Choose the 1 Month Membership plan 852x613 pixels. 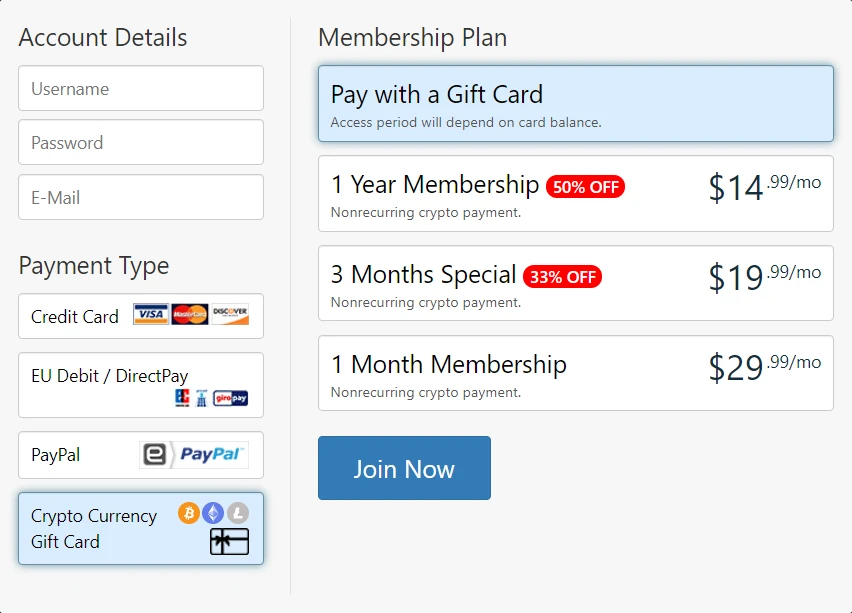[x=575, y=373]
